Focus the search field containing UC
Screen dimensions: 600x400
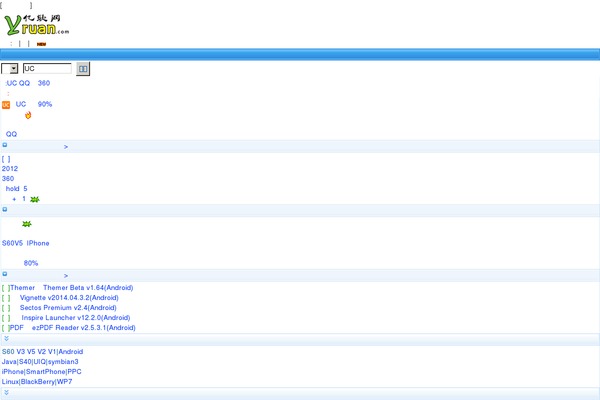tap(47, 69)
